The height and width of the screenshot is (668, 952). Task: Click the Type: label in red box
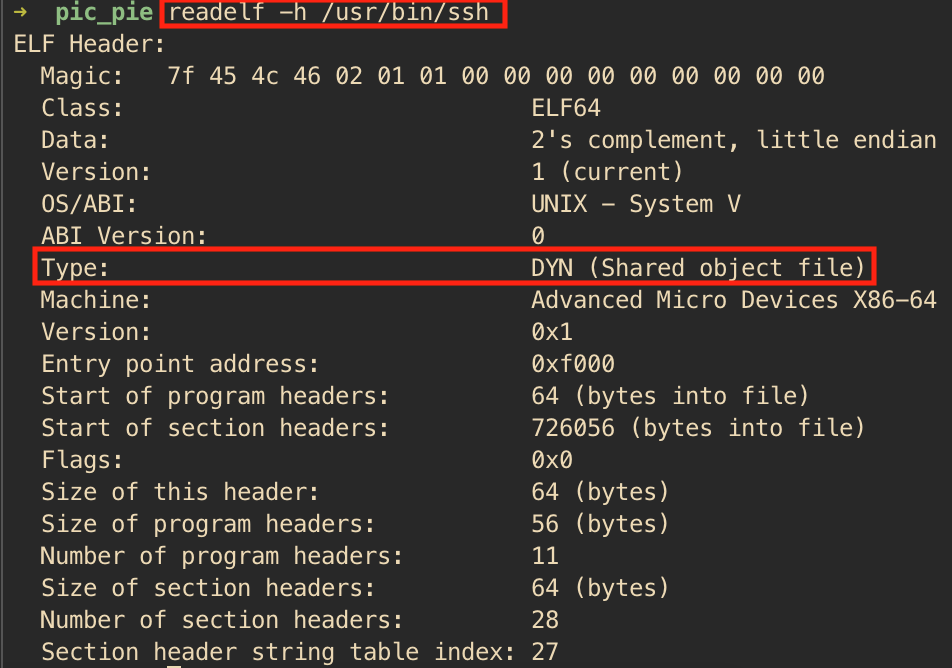(x=75, y=268)
